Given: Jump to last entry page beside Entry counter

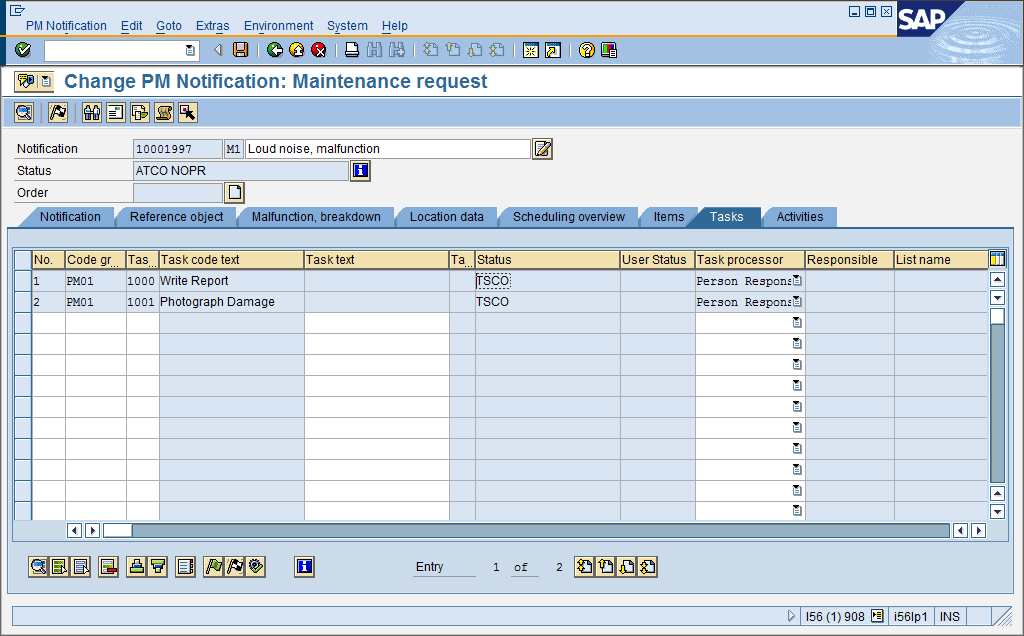Looking at the screenshot, I should coord(648,567).
